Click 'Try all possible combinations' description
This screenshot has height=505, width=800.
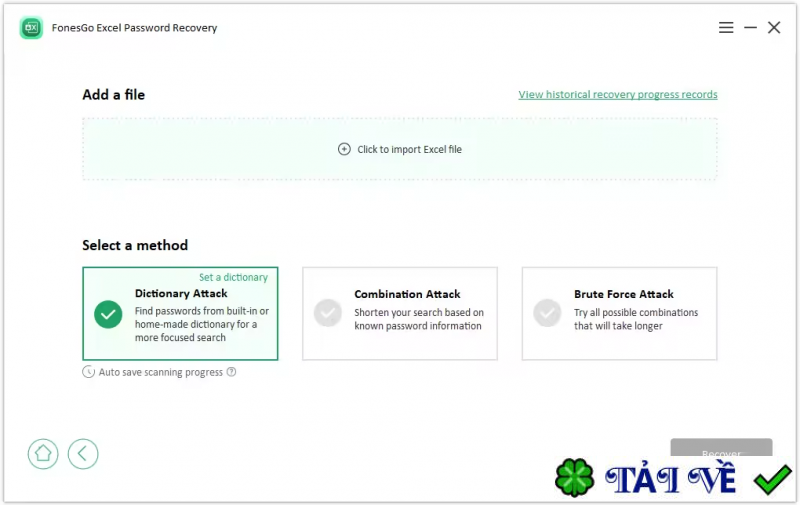[636, 312]
